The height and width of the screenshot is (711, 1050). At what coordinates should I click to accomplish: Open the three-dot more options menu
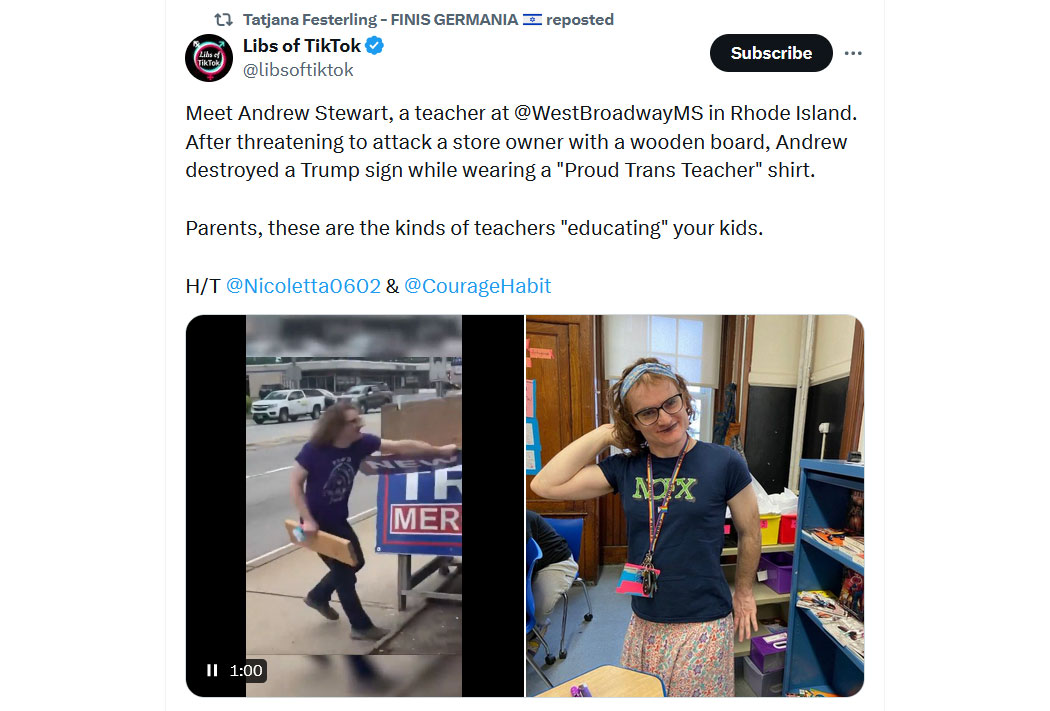pos(852,53)
